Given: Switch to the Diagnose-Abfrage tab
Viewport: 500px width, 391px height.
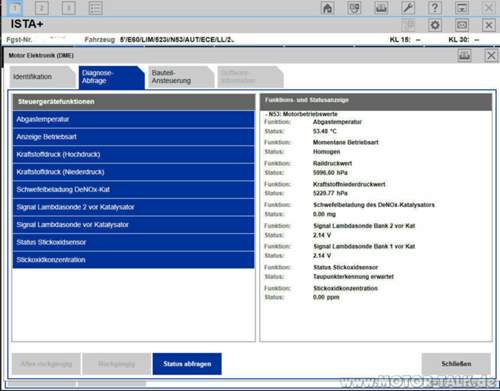Looking at the screenshot, I should (x=112, y=77).
